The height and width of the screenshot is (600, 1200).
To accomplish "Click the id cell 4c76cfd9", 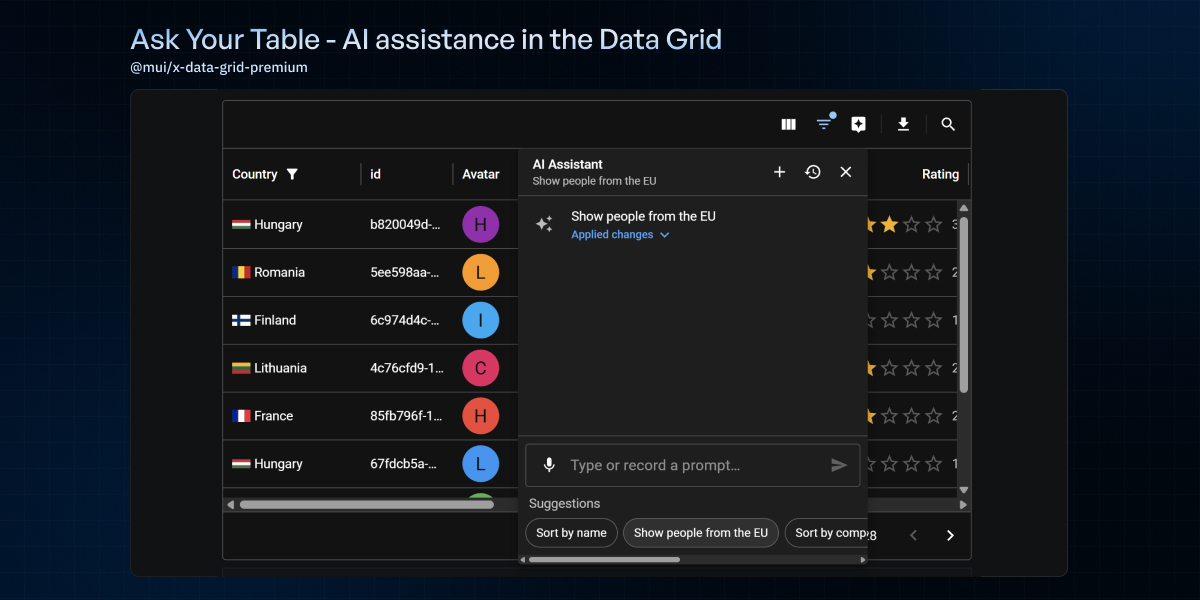I will [x=406, y=368].
